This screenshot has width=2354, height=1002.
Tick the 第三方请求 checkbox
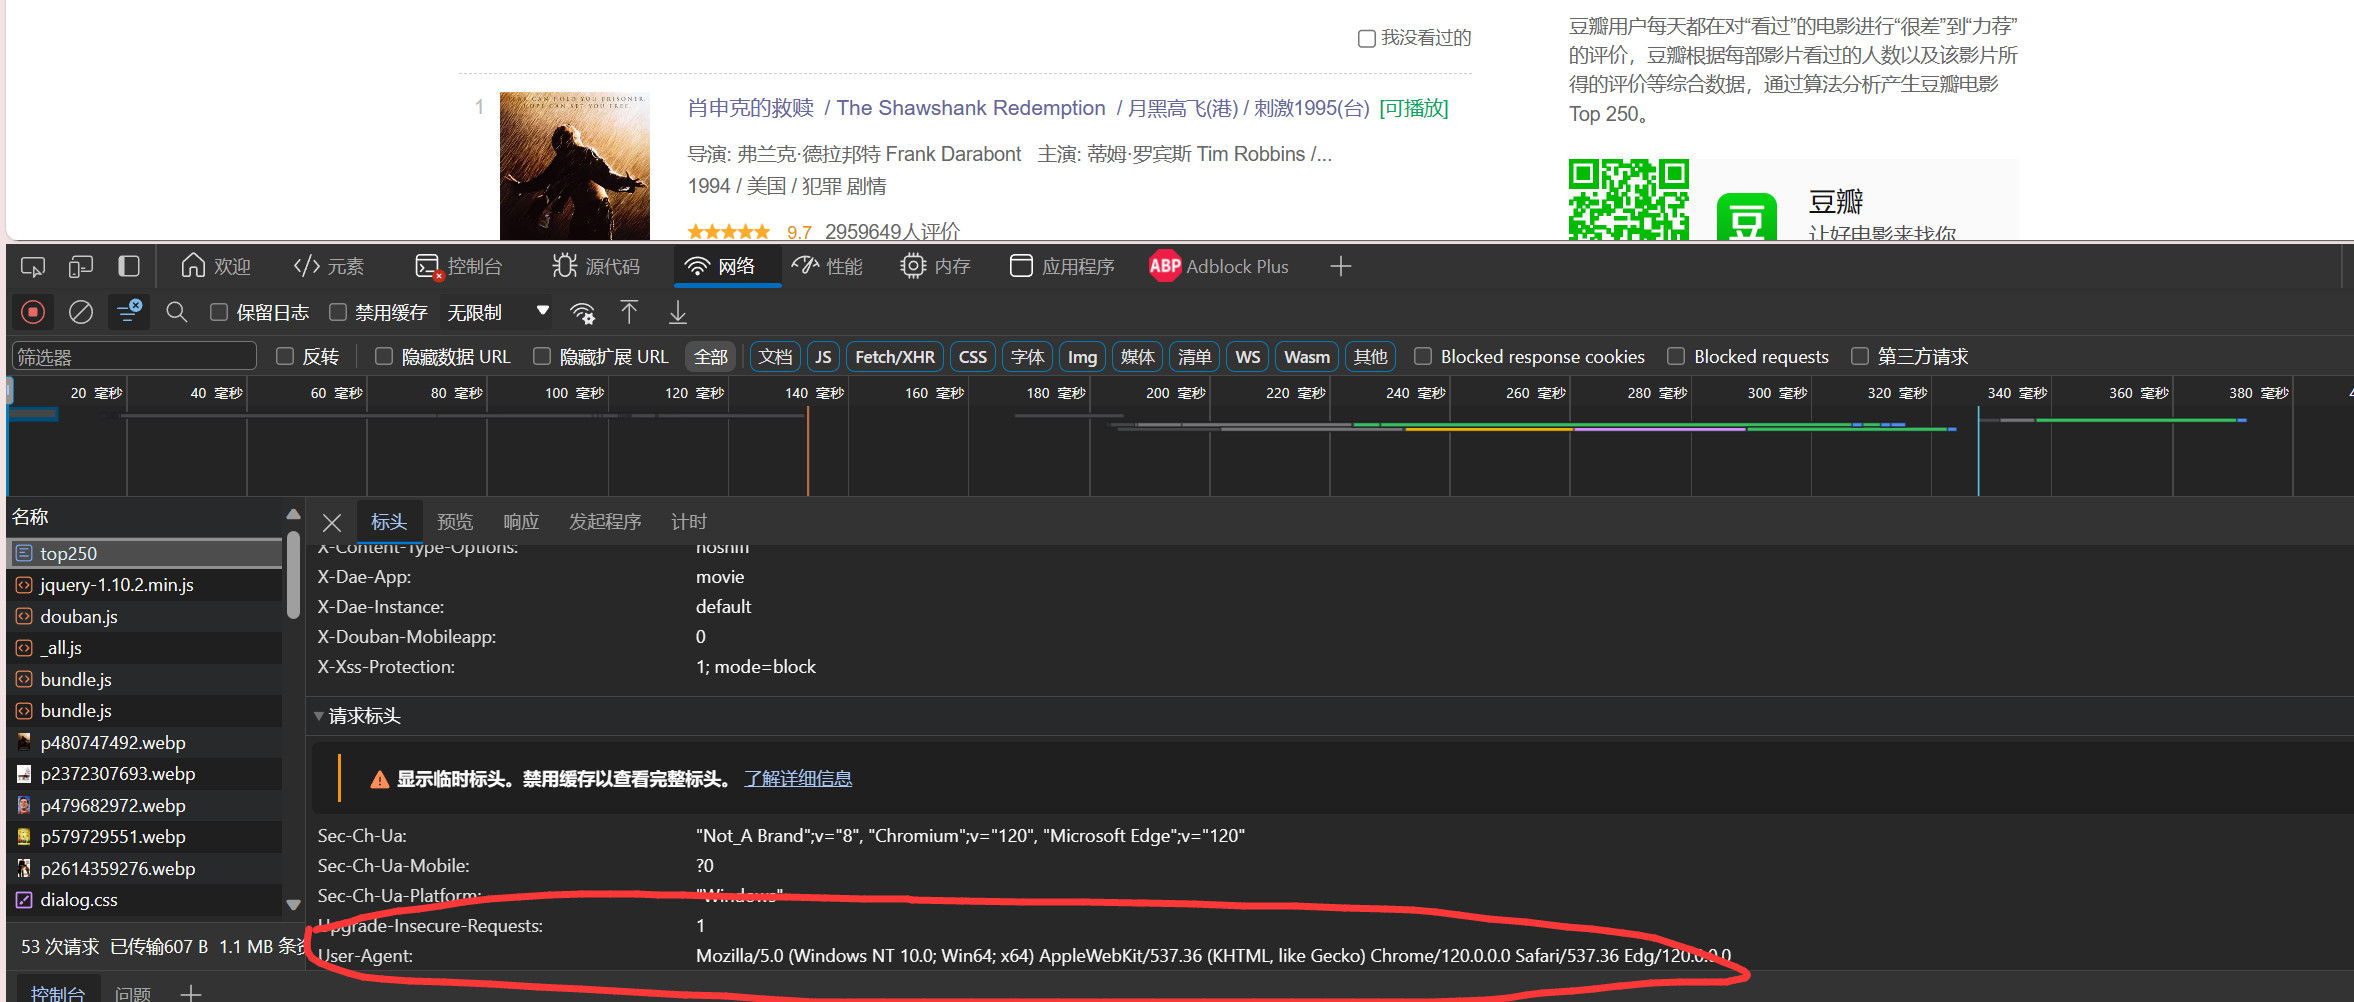[1860, 356]
